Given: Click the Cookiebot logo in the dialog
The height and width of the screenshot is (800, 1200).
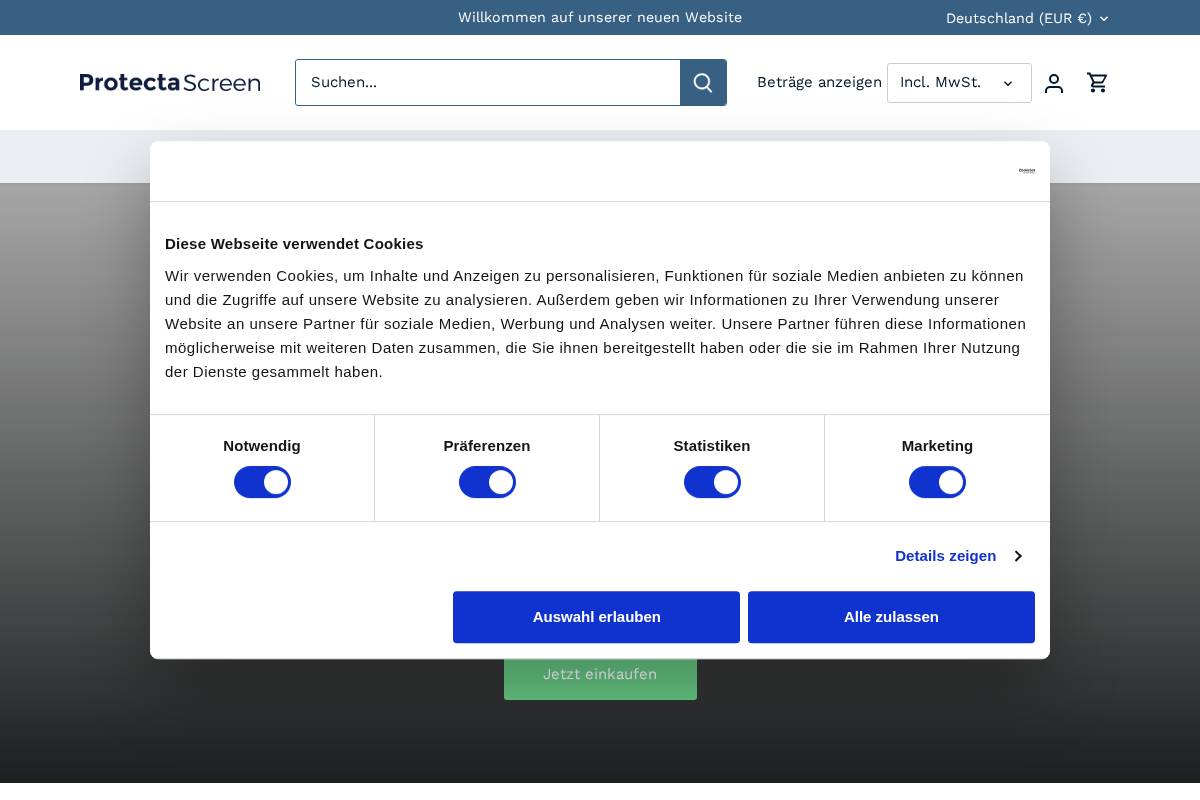Looking at the screenshot, I should point(1026,170).
